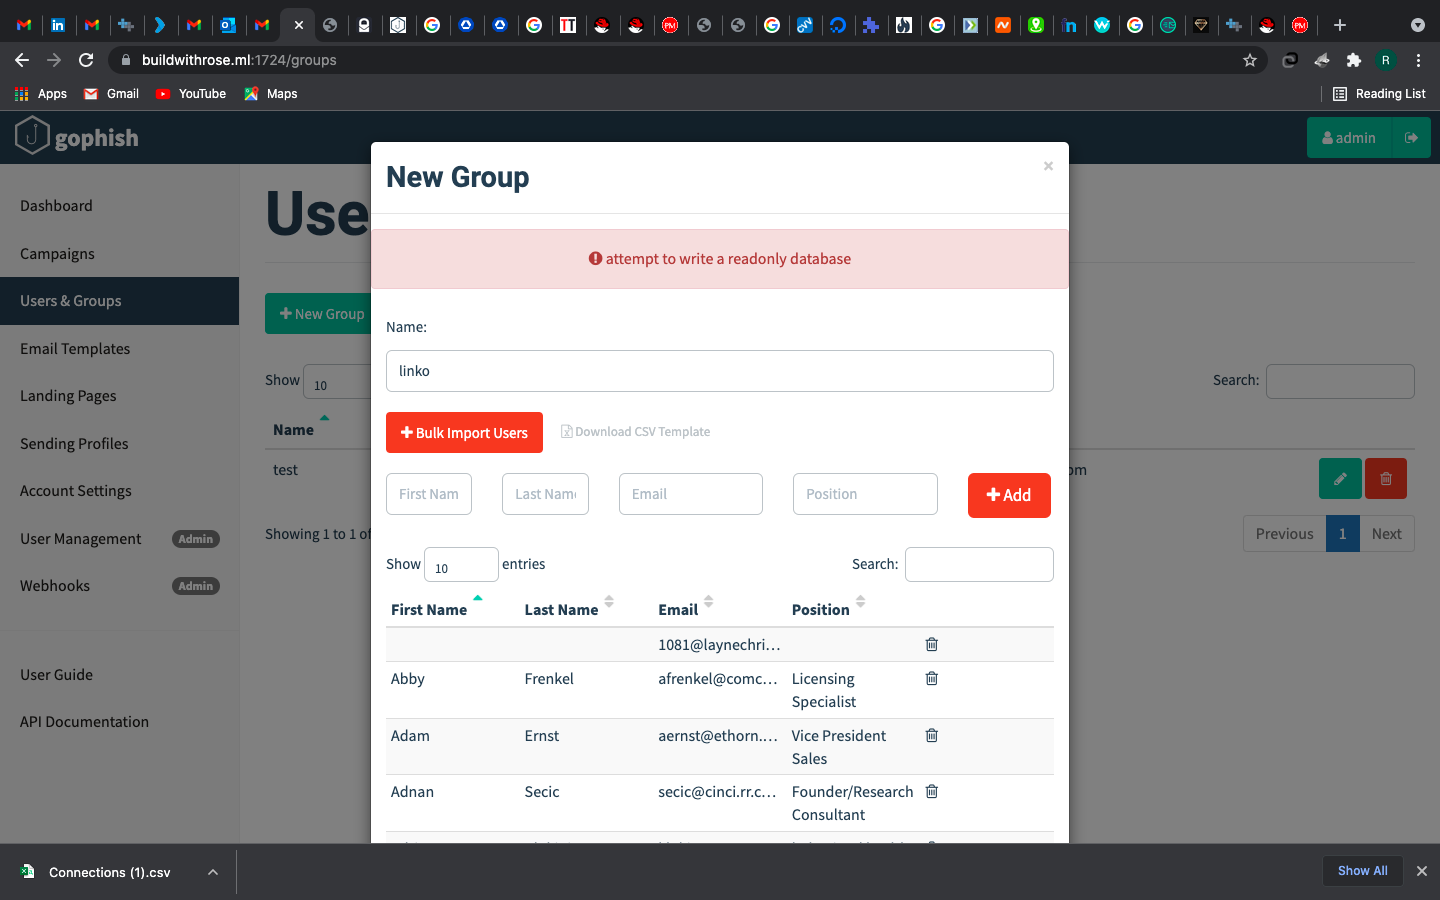Click the modal's Search box
This screenshot has width=1440, height=900.
pos(979,564)
